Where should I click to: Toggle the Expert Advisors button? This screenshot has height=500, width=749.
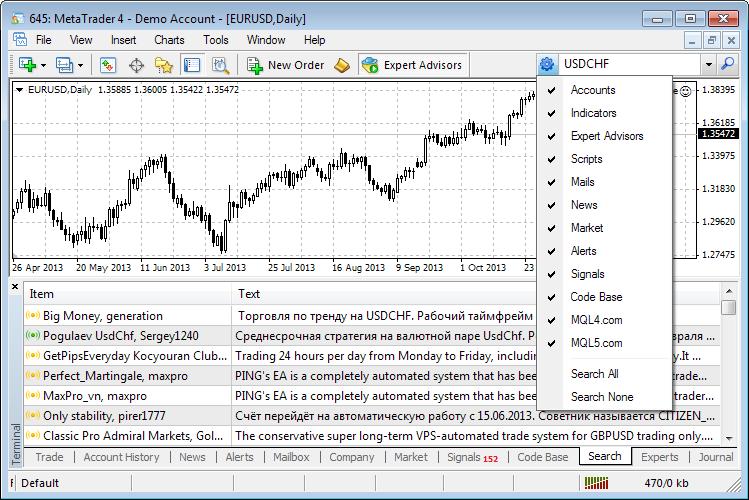tap(412, 65)
